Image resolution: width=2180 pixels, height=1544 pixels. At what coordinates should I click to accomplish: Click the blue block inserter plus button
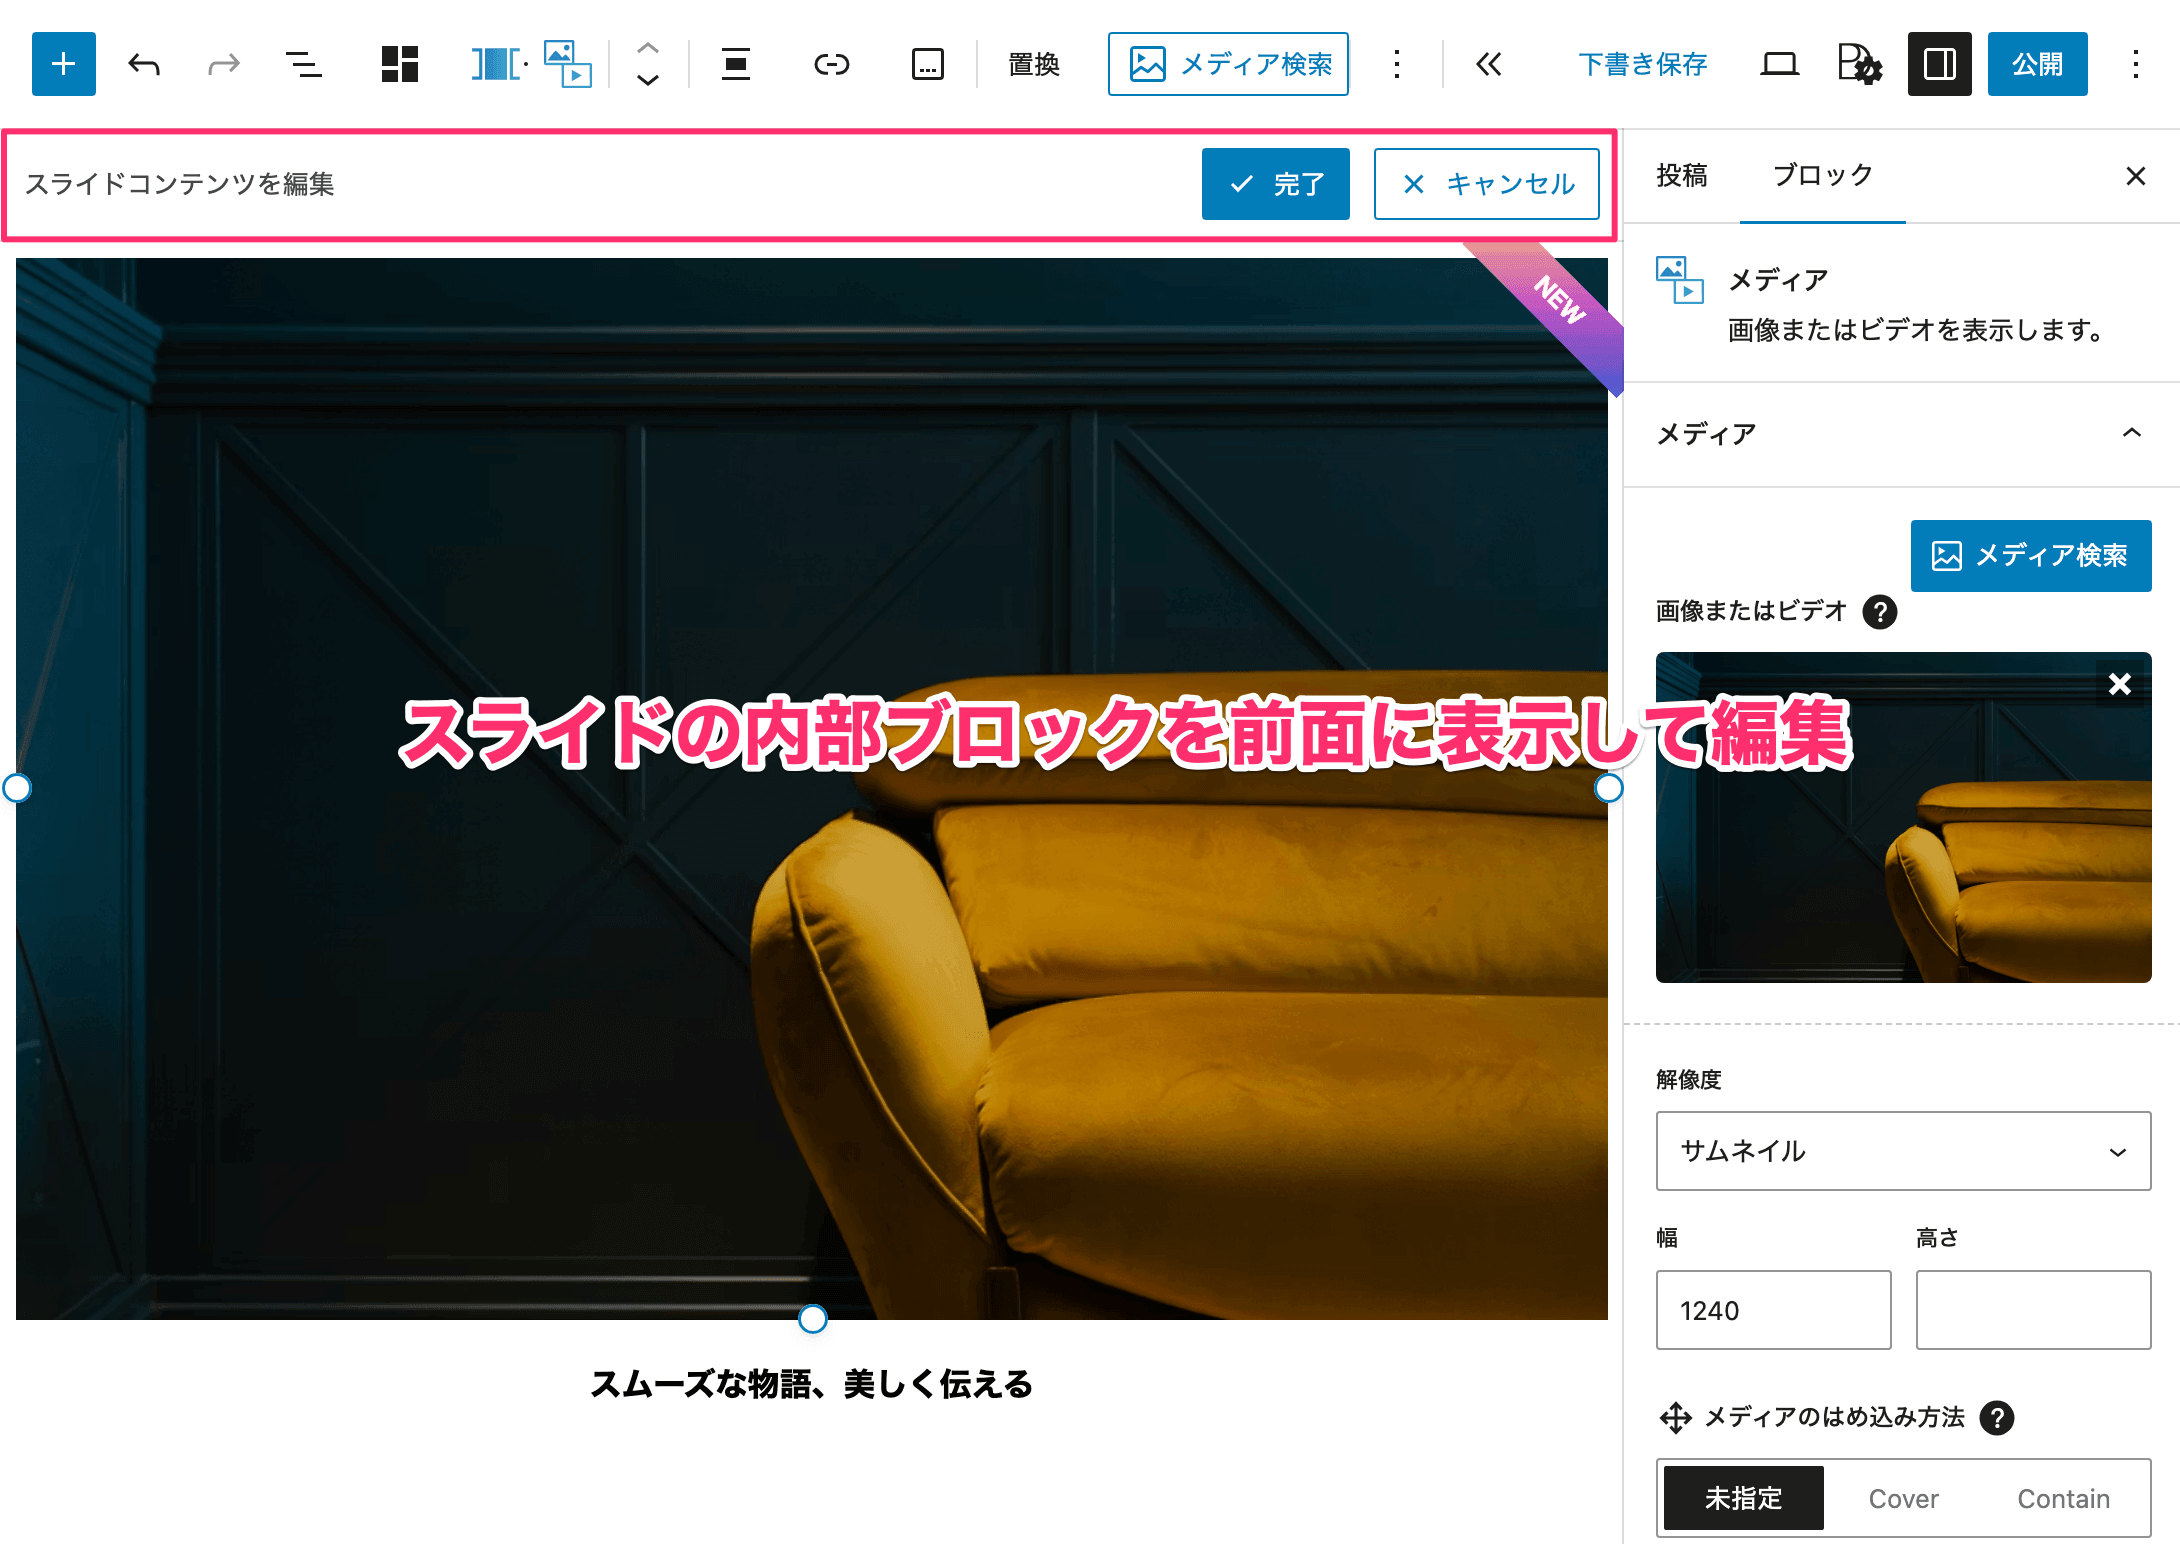[63, 64]
